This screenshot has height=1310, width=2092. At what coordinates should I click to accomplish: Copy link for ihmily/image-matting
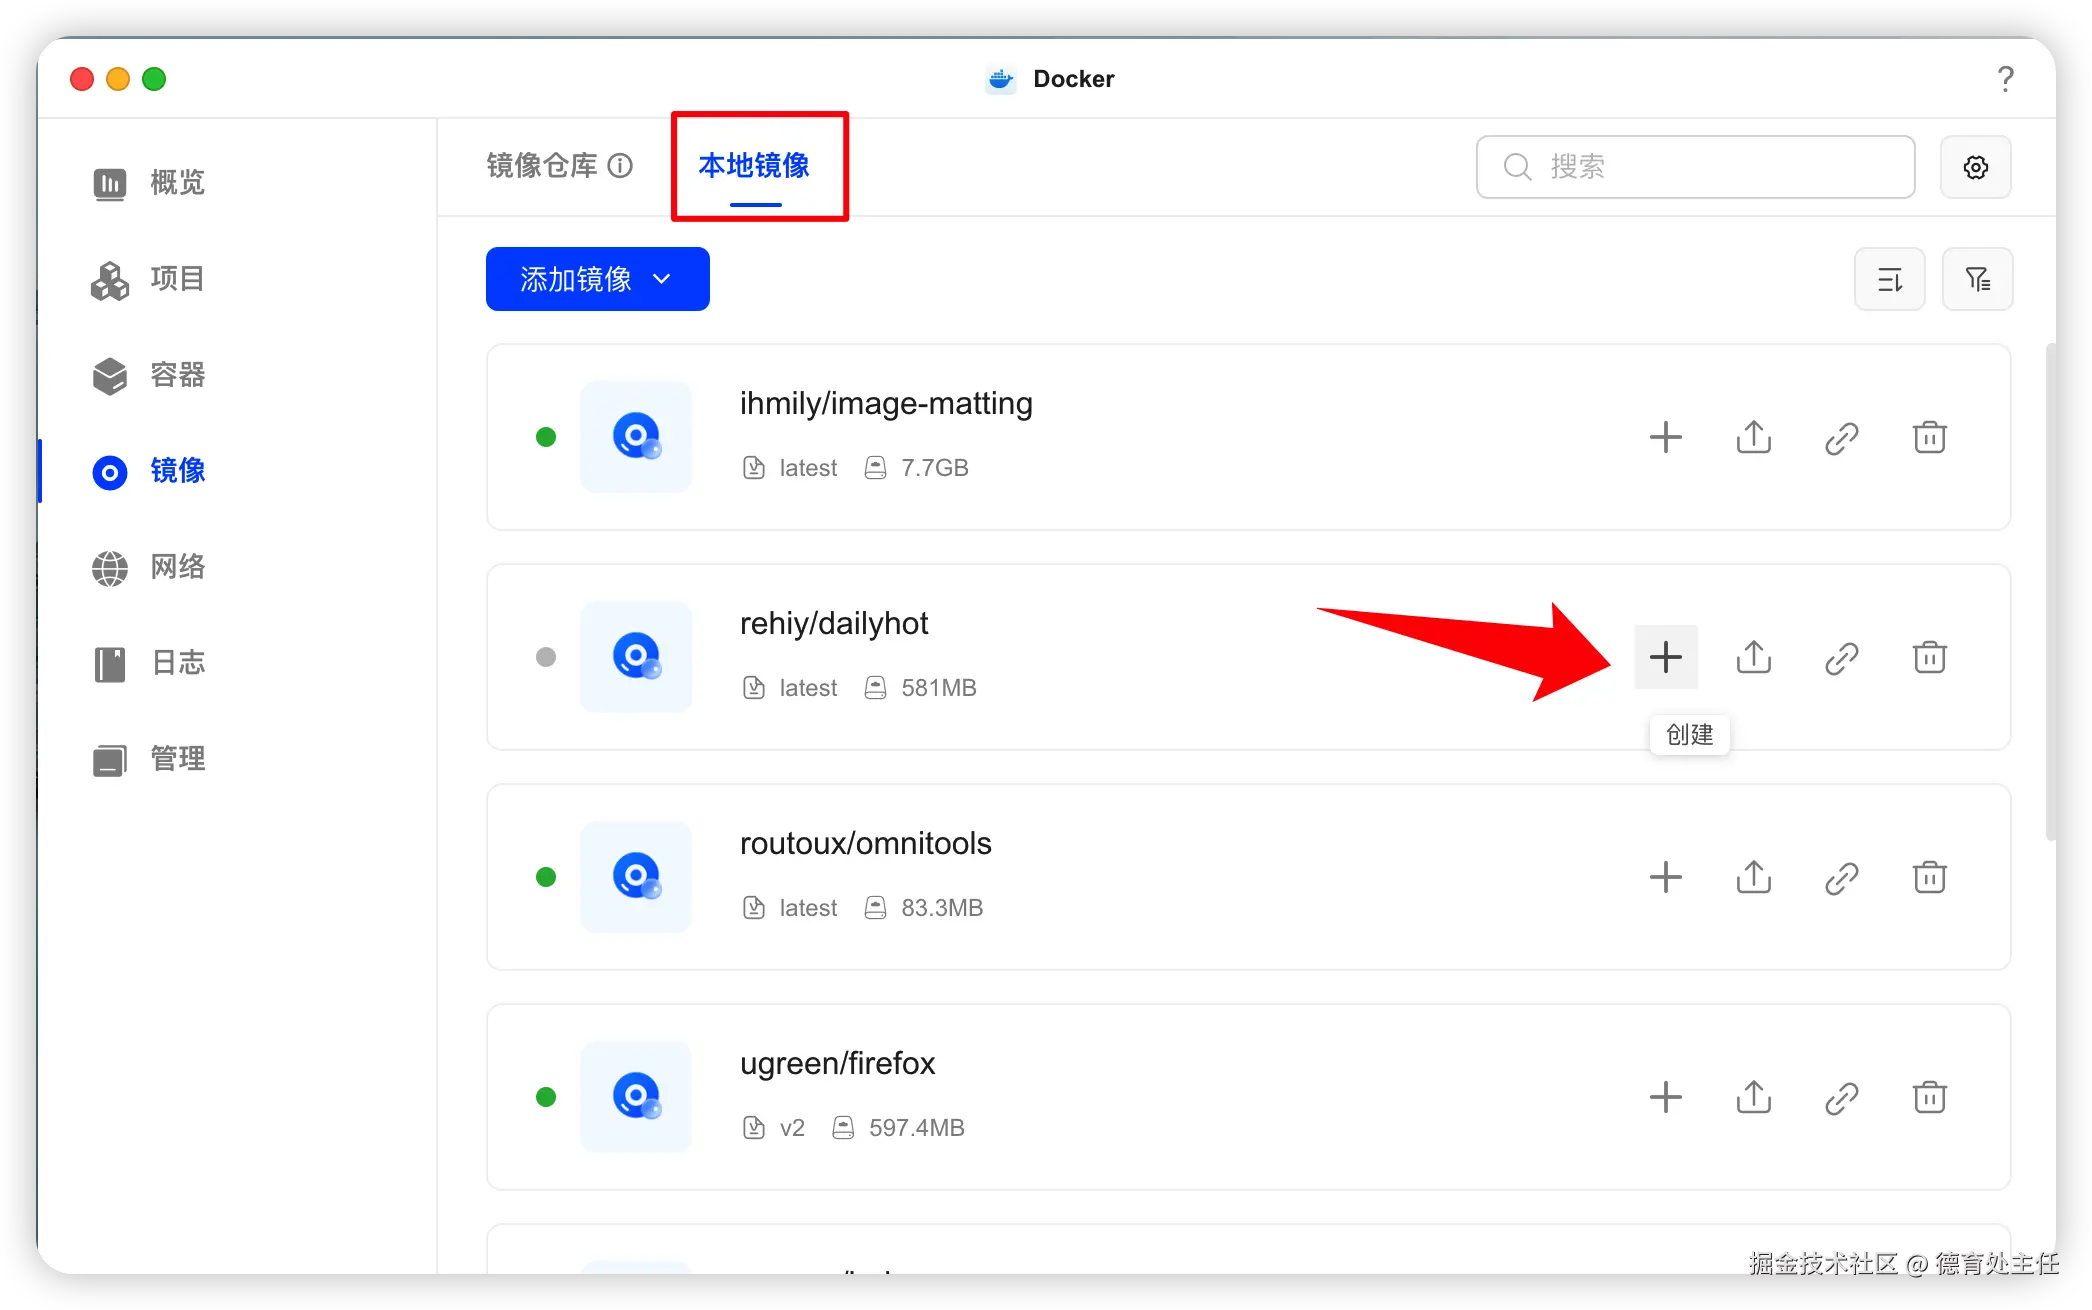(1842, 437)
